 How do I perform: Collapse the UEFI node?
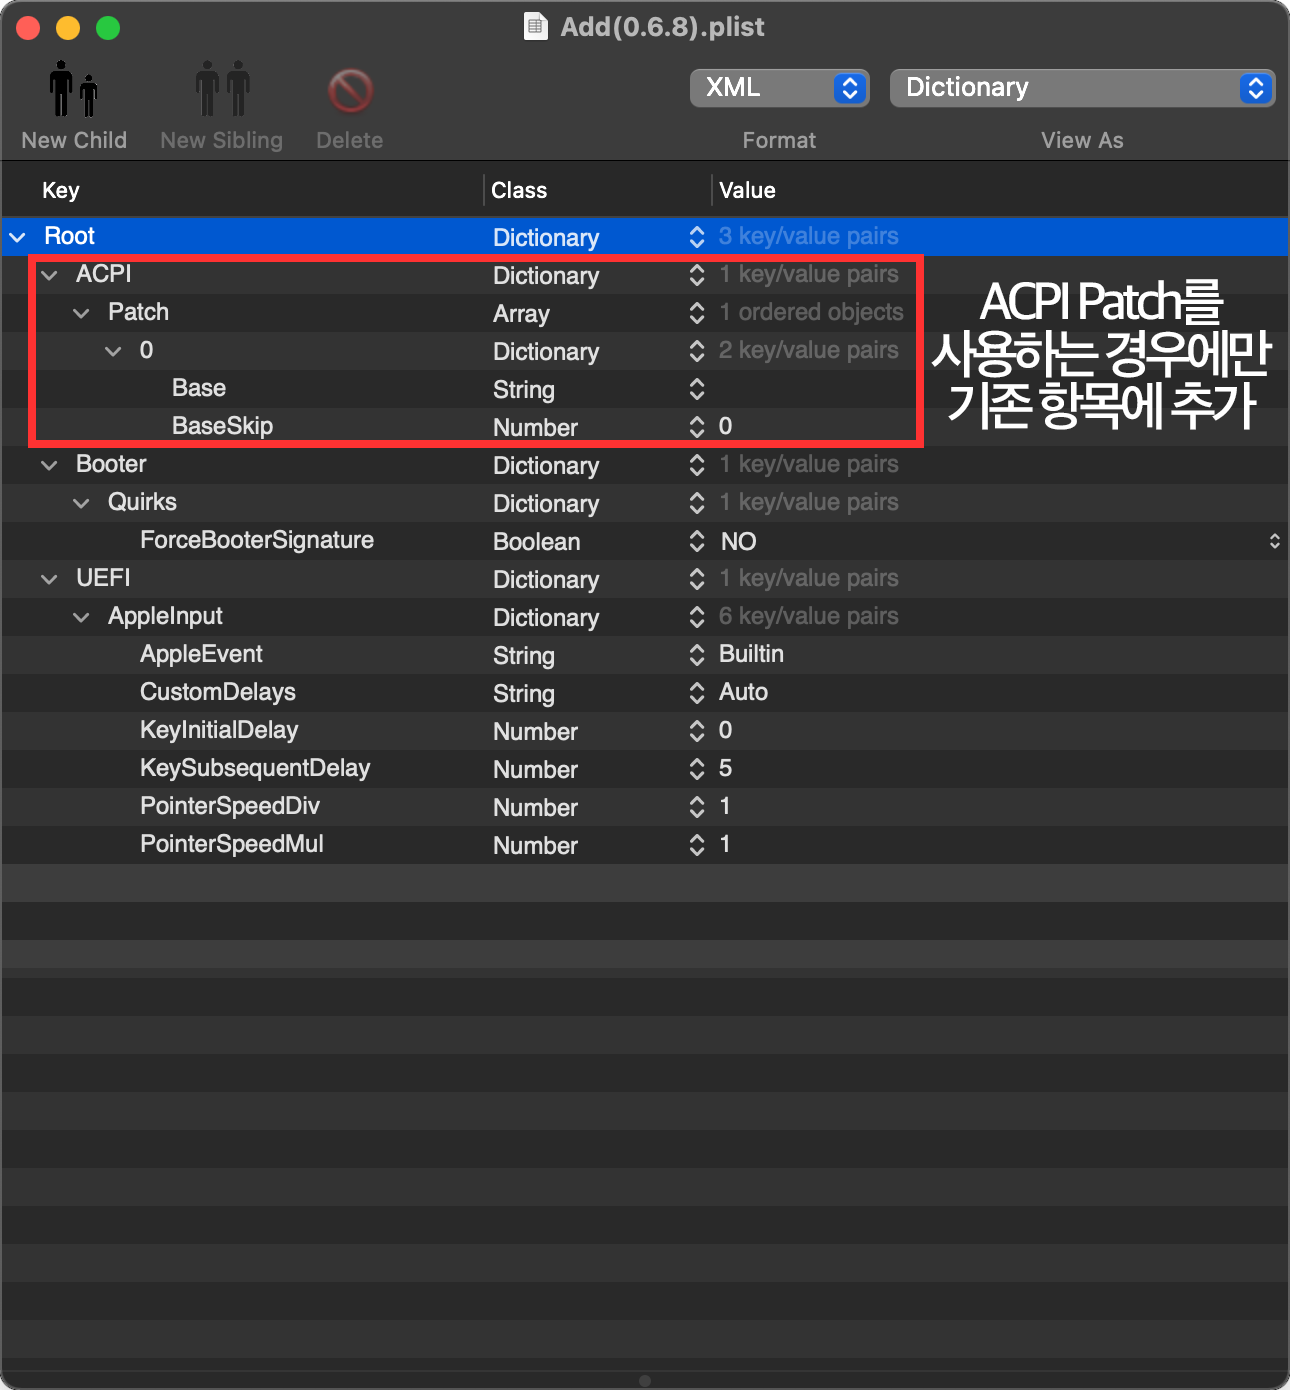(50, 579)
